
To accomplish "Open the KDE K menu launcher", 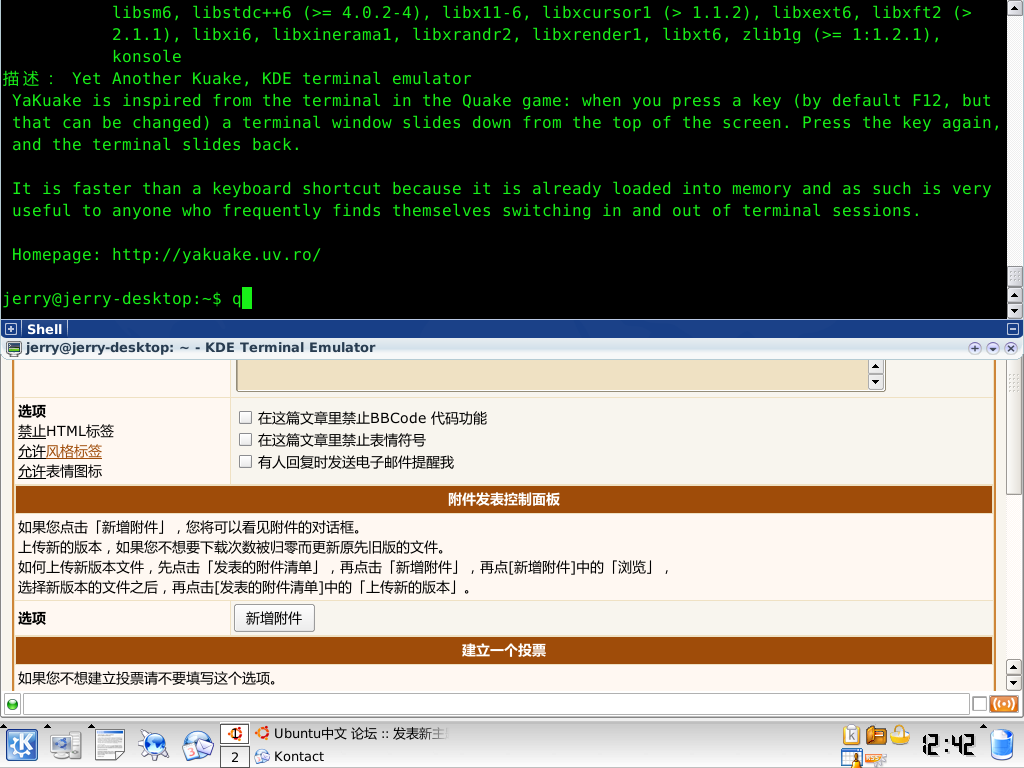I will coord(22,745).
